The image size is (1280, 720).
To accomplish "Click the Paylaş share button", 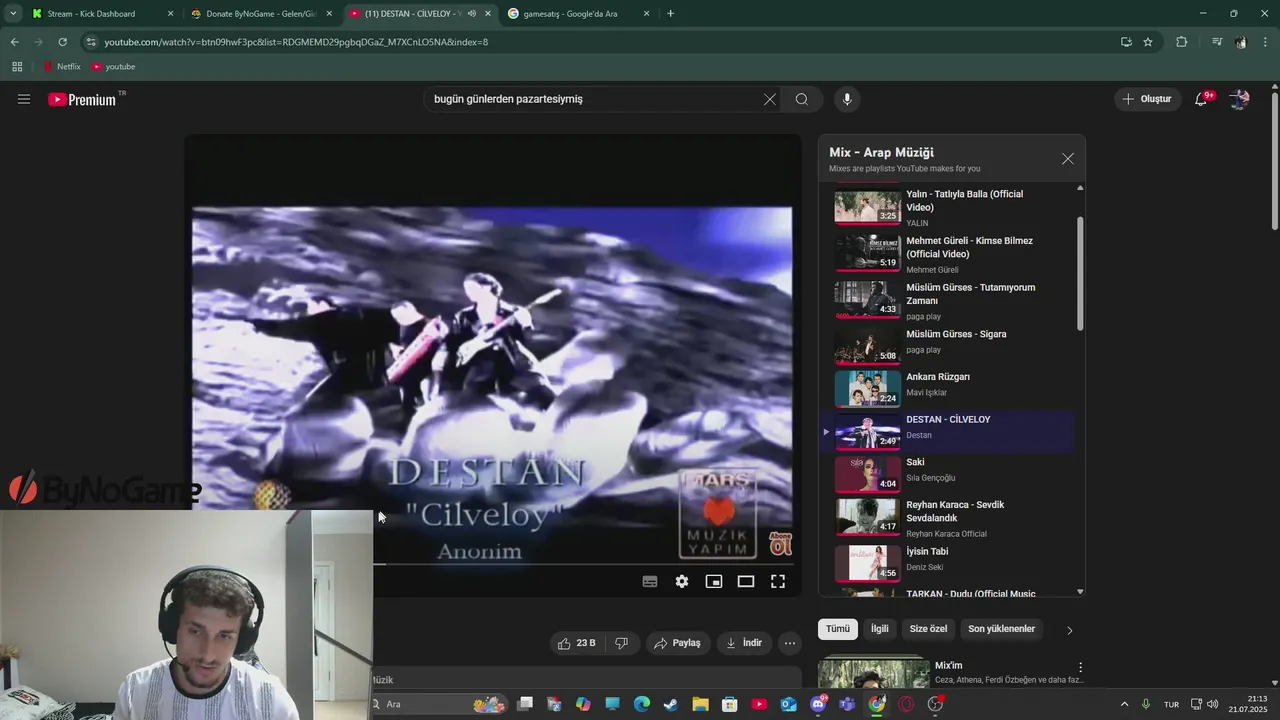I will [678, 643].
